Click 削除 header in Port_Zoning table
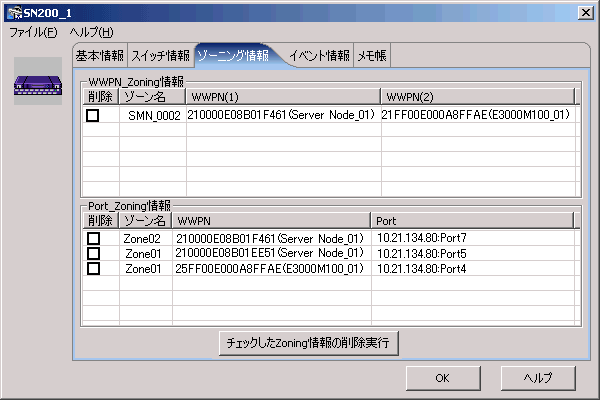Screen dimensions: 600x400 point(101,221)
